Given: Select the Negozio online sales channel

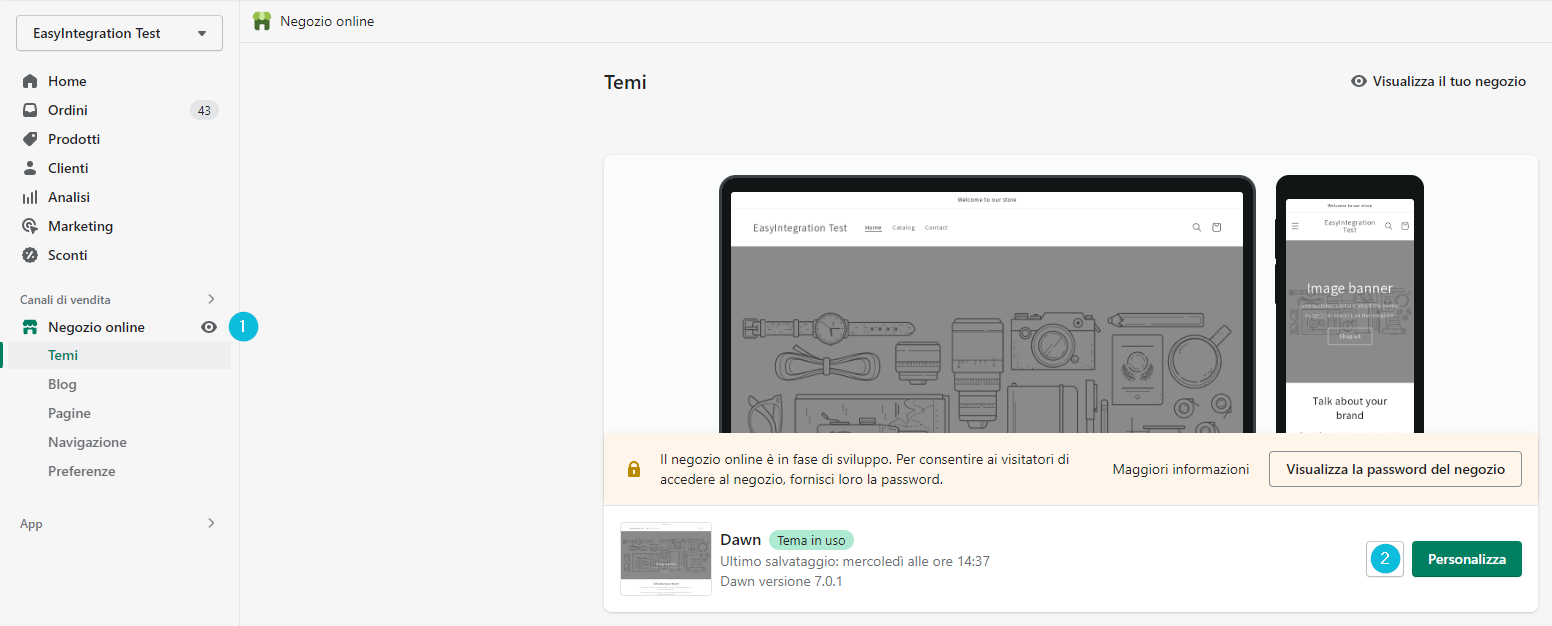Looking at the screenshot, I should 96,327.
